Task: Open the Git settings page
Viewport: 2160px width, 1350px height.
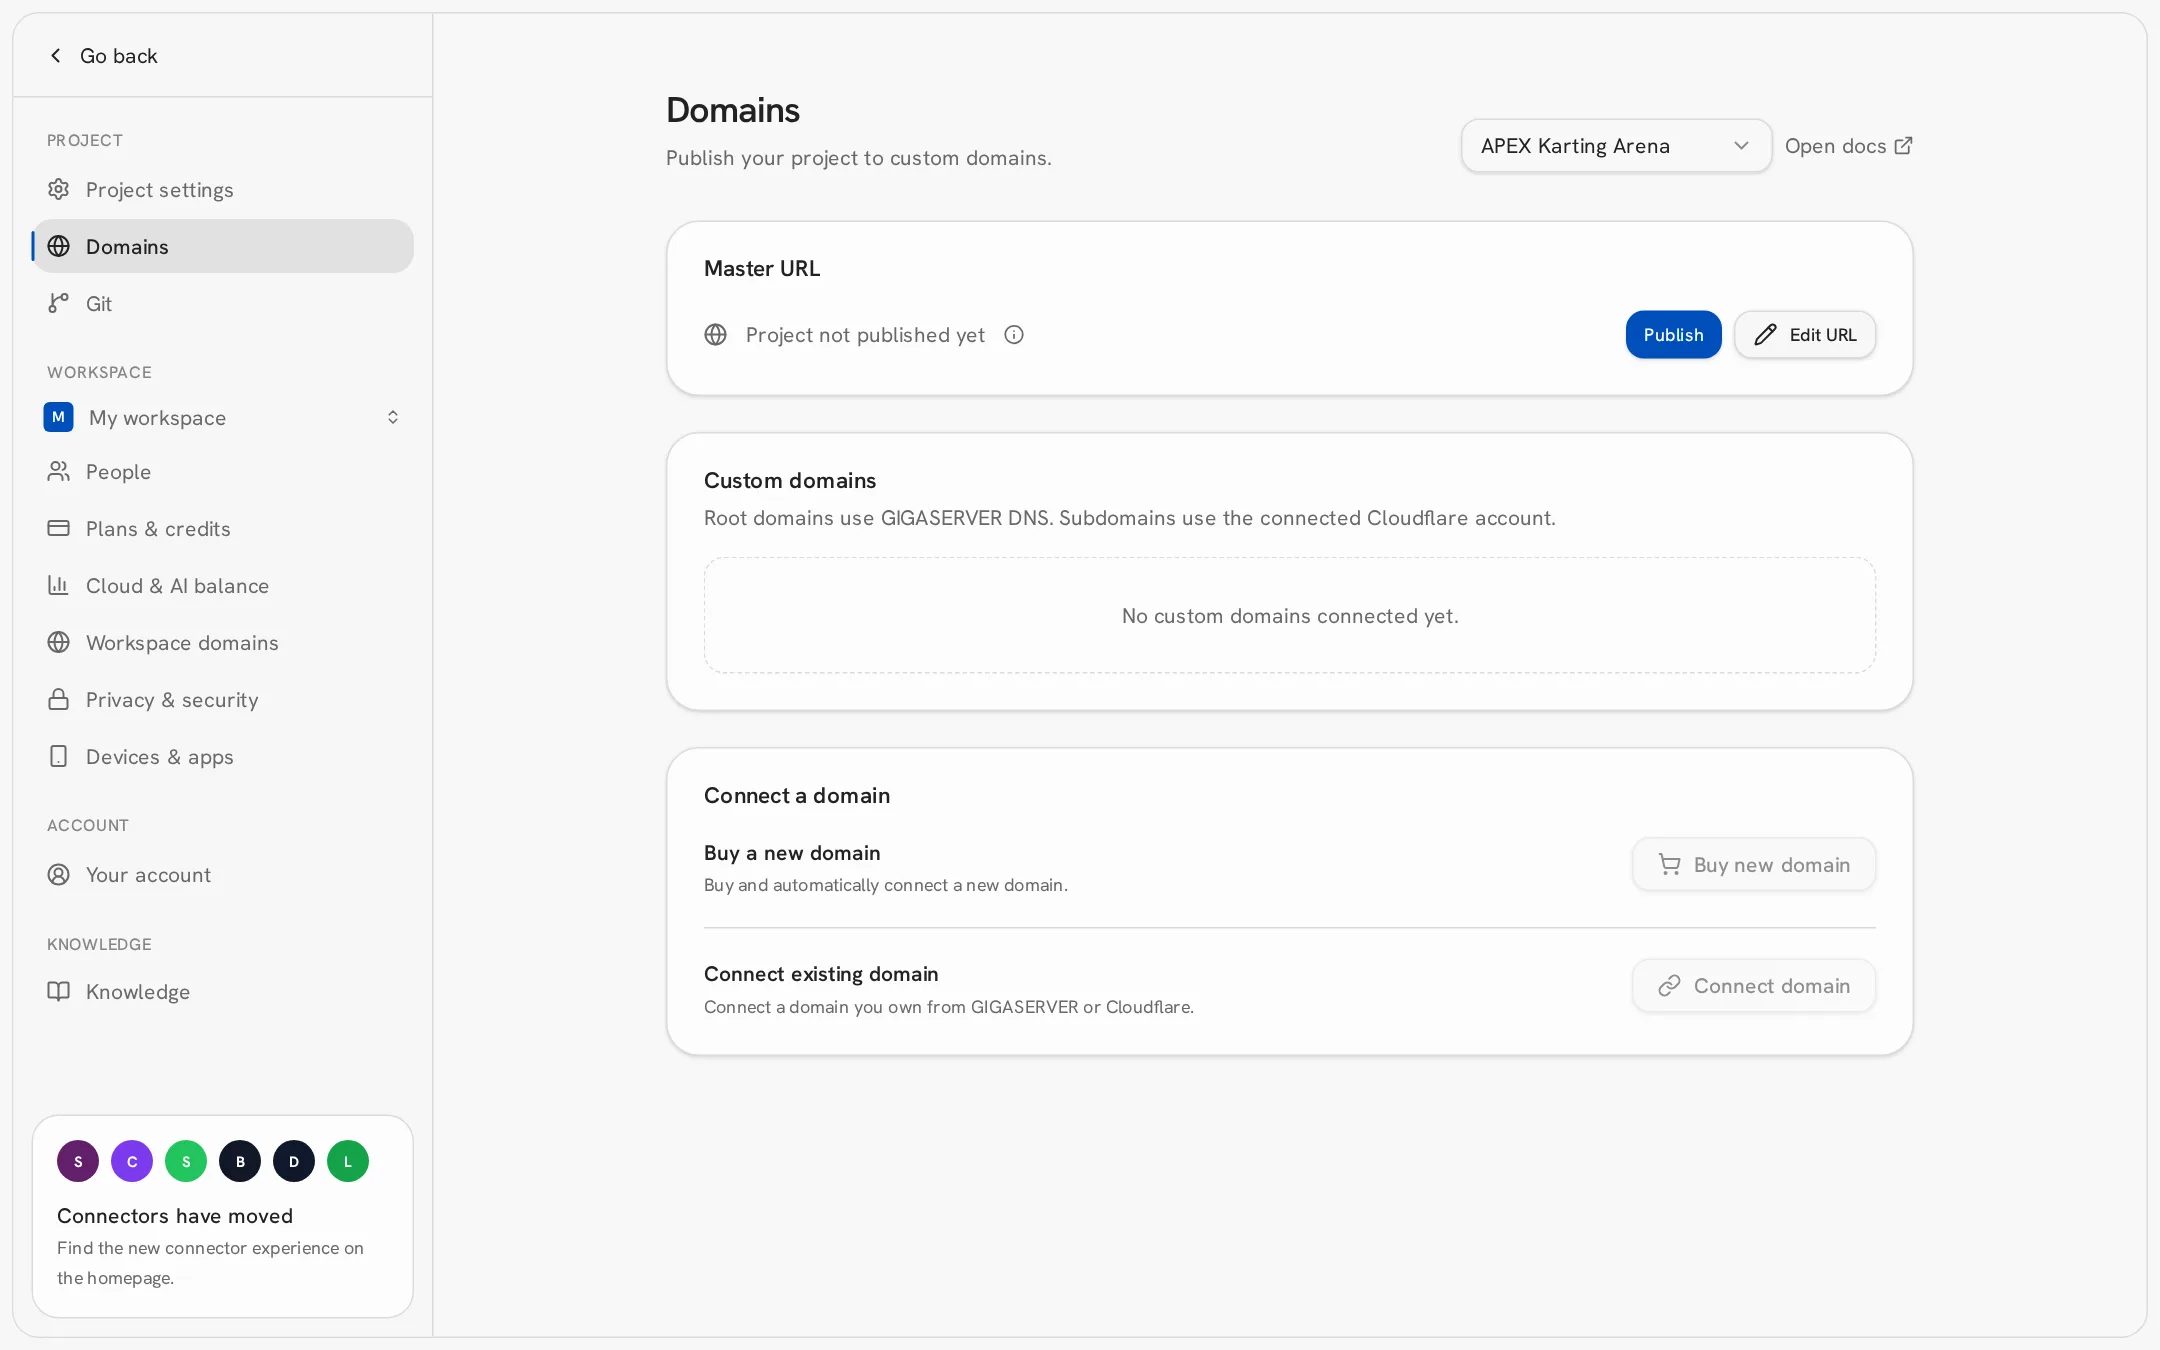Action: point(223,303)
